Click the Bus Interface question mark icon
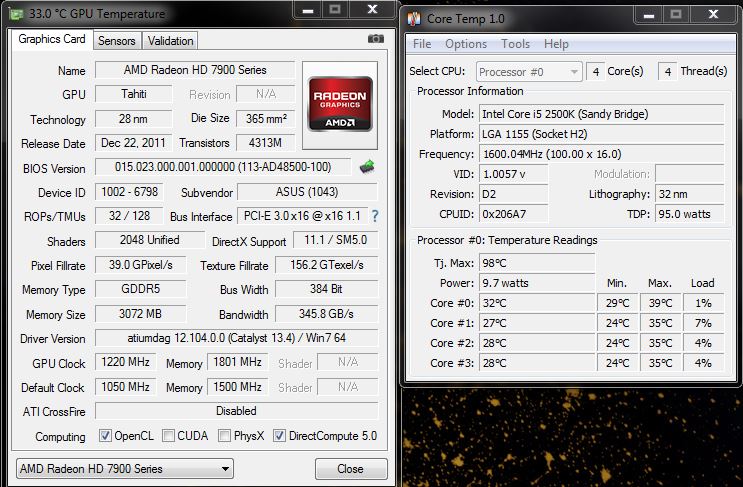Viewport: 743px width, 487px height. click(x=375, y=216)
